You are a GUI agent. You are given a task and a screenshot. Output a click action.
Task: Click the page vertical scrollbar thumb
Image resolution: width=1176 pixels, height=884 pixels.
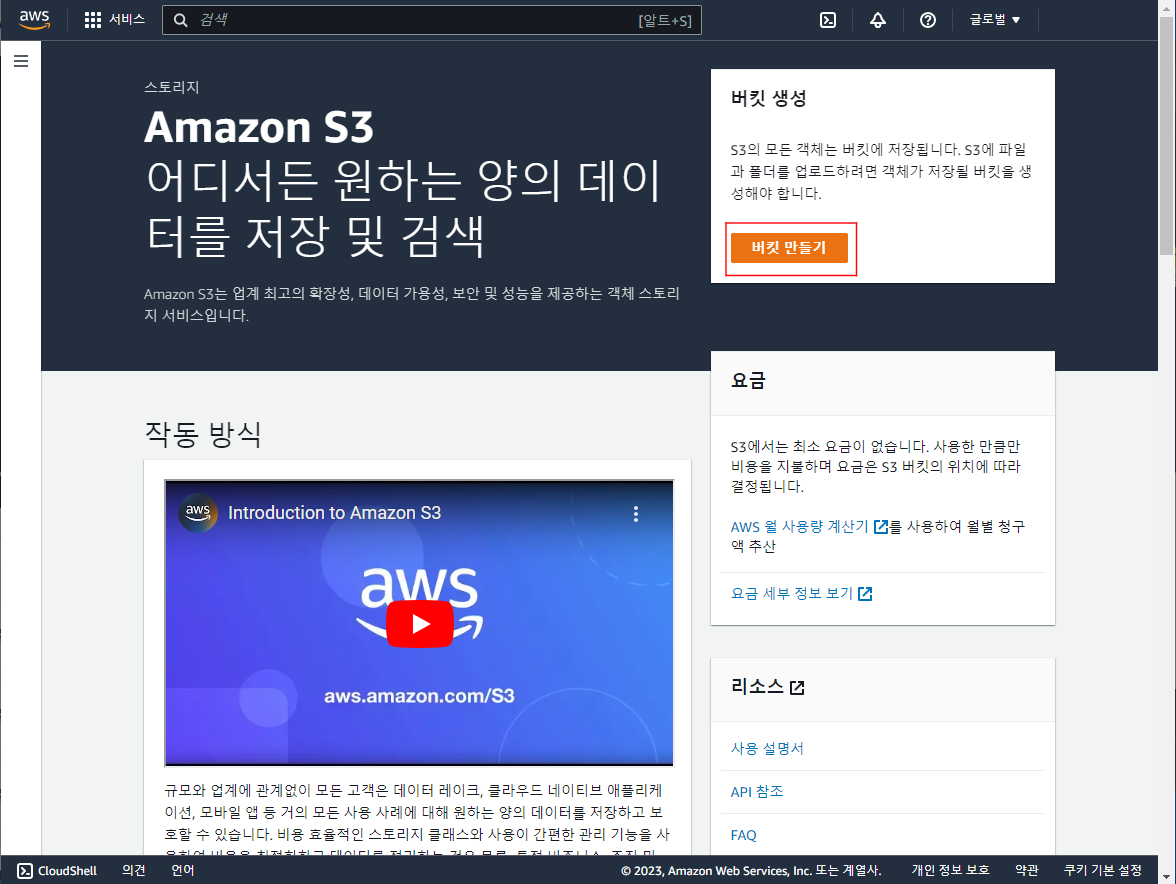pyautogui.click(x=1167, y=135)
